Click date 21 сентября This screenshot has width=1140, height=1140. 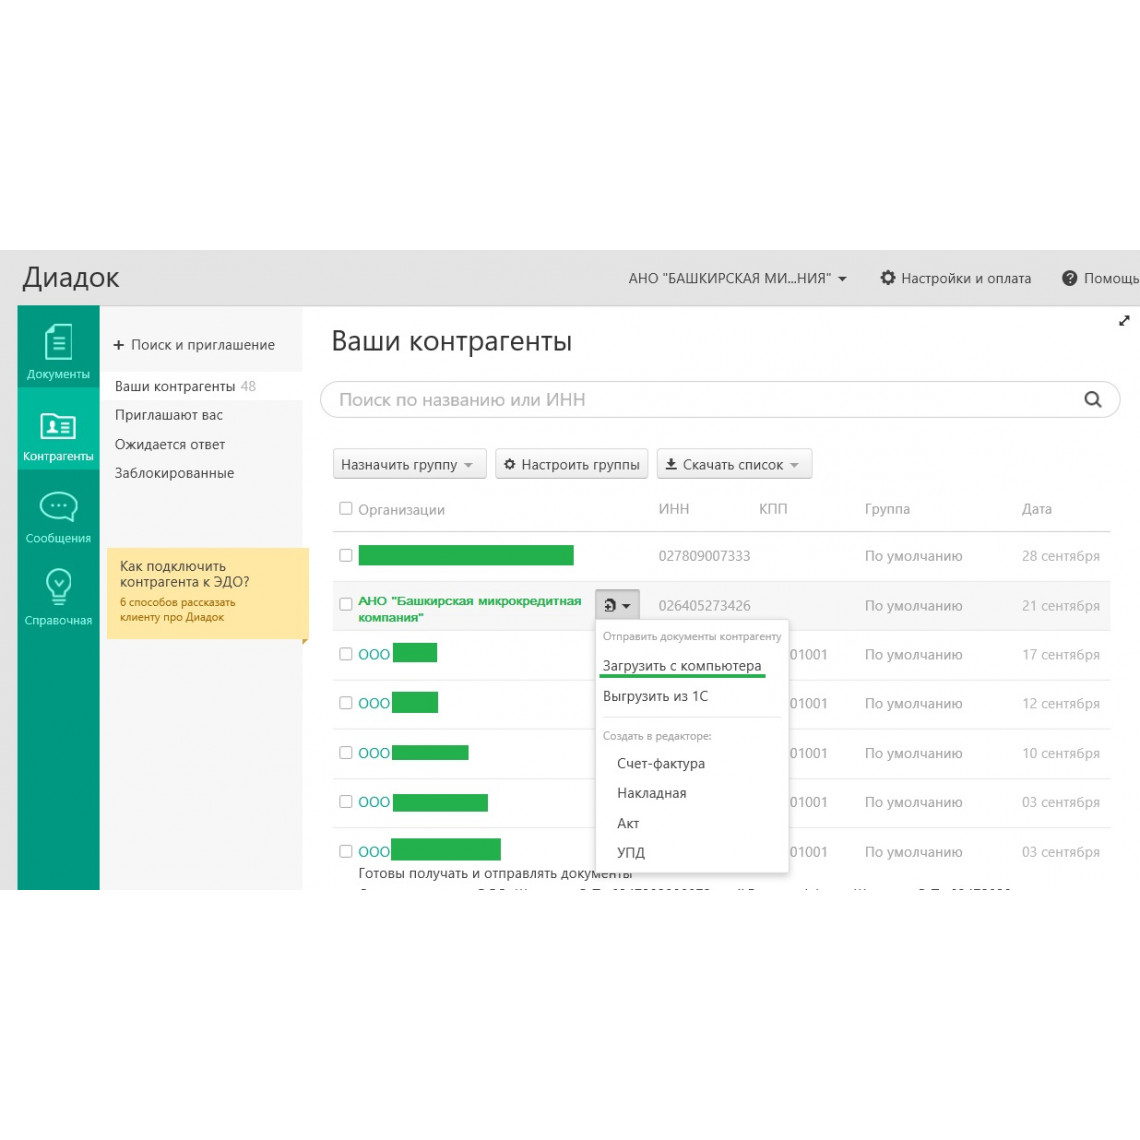pos(1061,606)
